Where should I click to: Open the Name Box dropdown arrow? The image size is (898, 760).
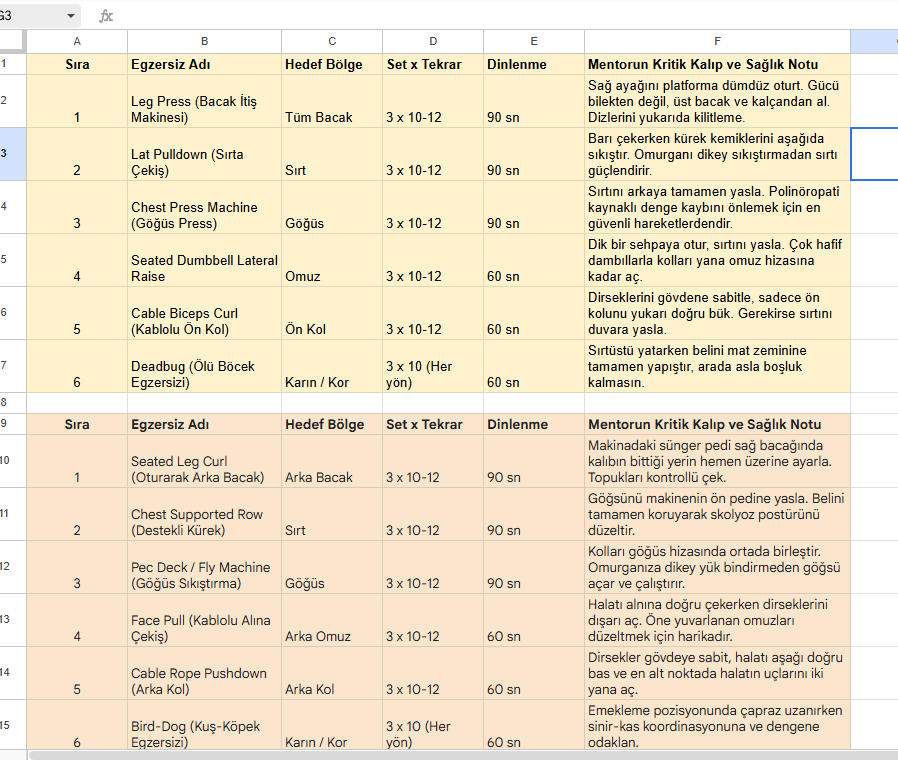point(71,15)
